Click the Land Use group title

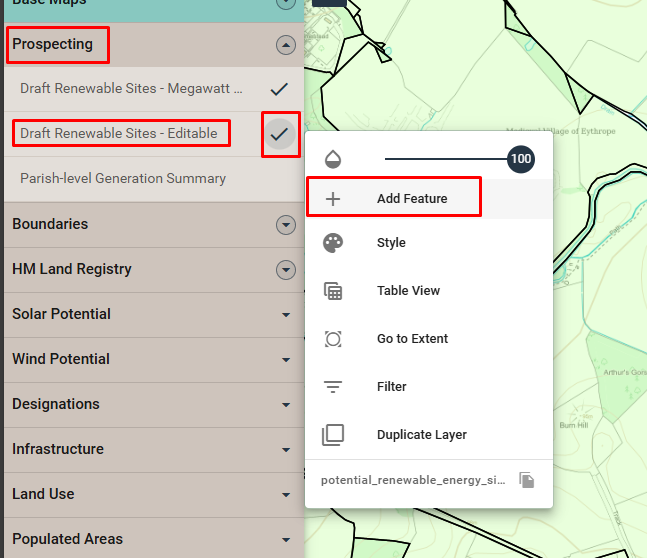[43, 494]
